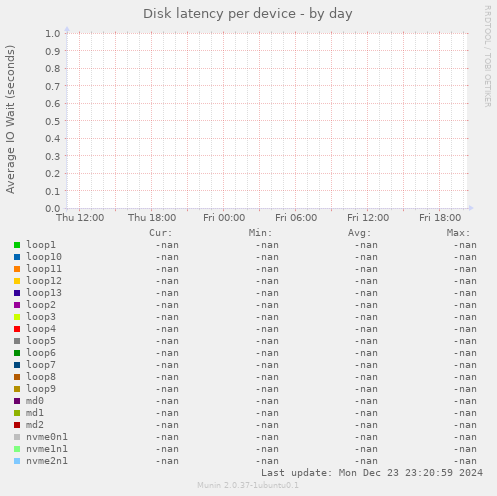Click the Fri 18:00 x-axis label
Viewport: 497px width, 496px height.
tap(440, 218)
